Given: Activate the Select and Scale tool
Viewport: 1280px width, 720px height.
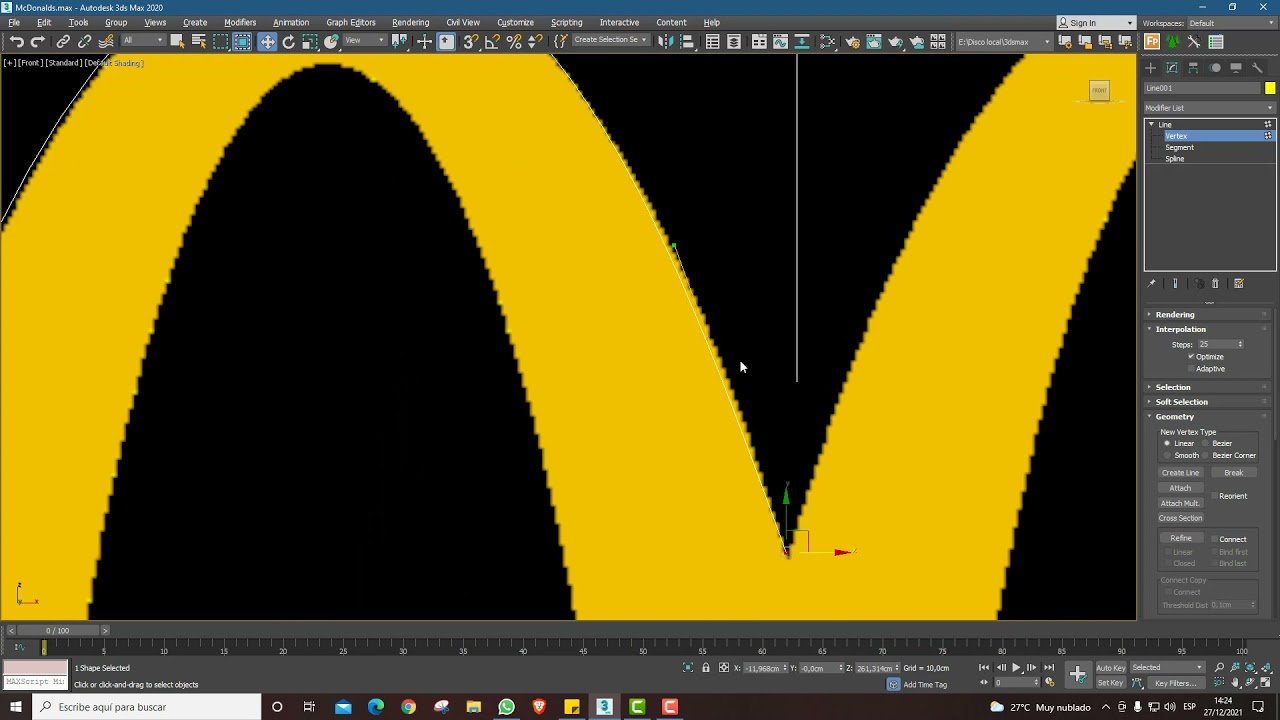Looking at the screenshot, I should 310,42.
